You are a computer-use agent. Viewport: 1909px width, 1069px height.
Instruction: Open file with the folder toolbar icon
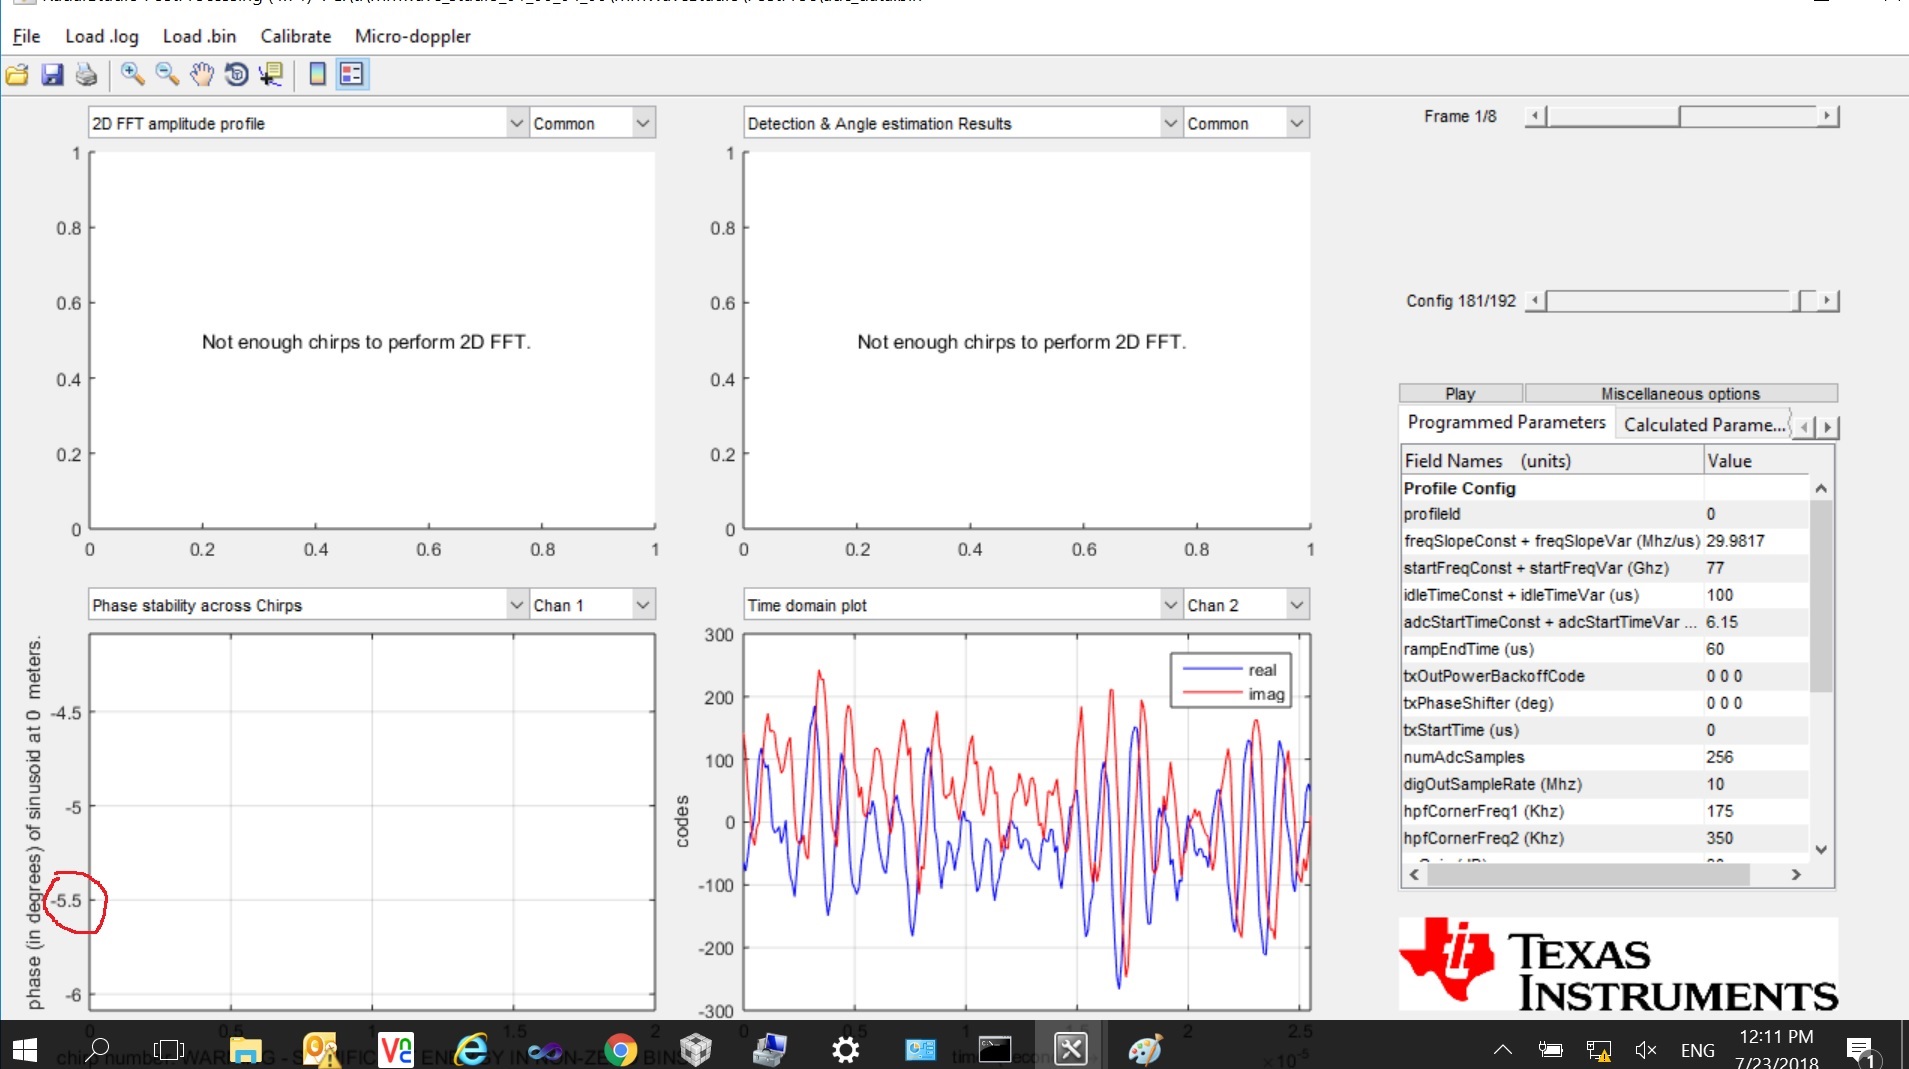(17, 75)
